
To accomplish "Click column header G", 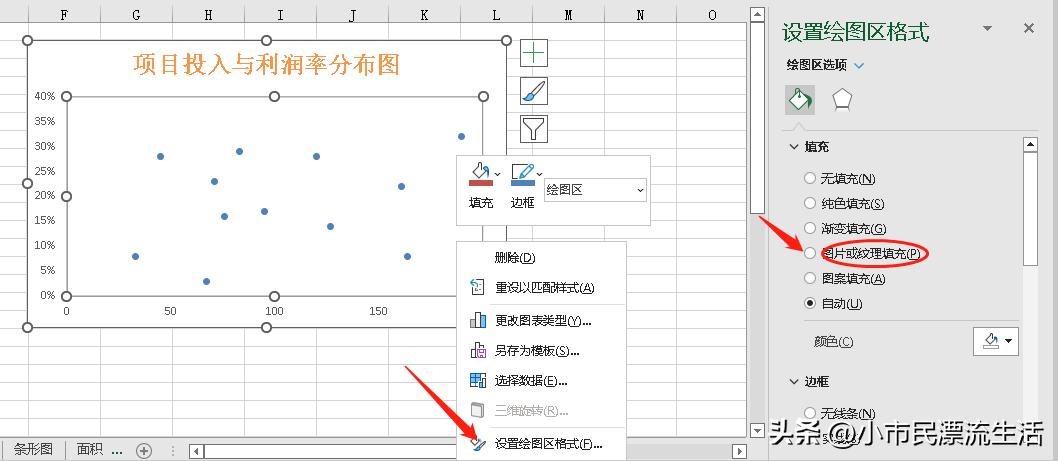I will click(x=136, y=14).
